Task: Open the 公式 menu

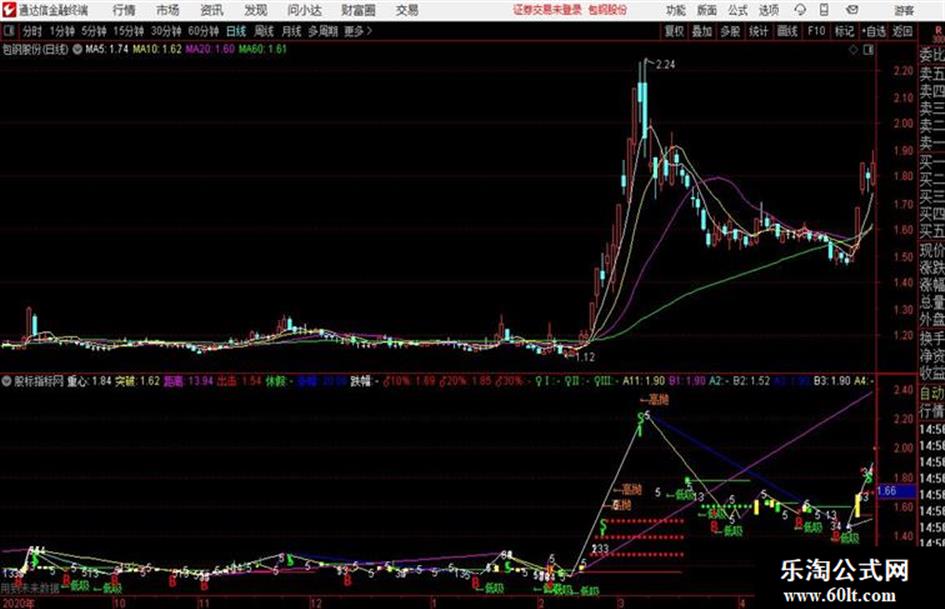Action: (x=738, y=10)
